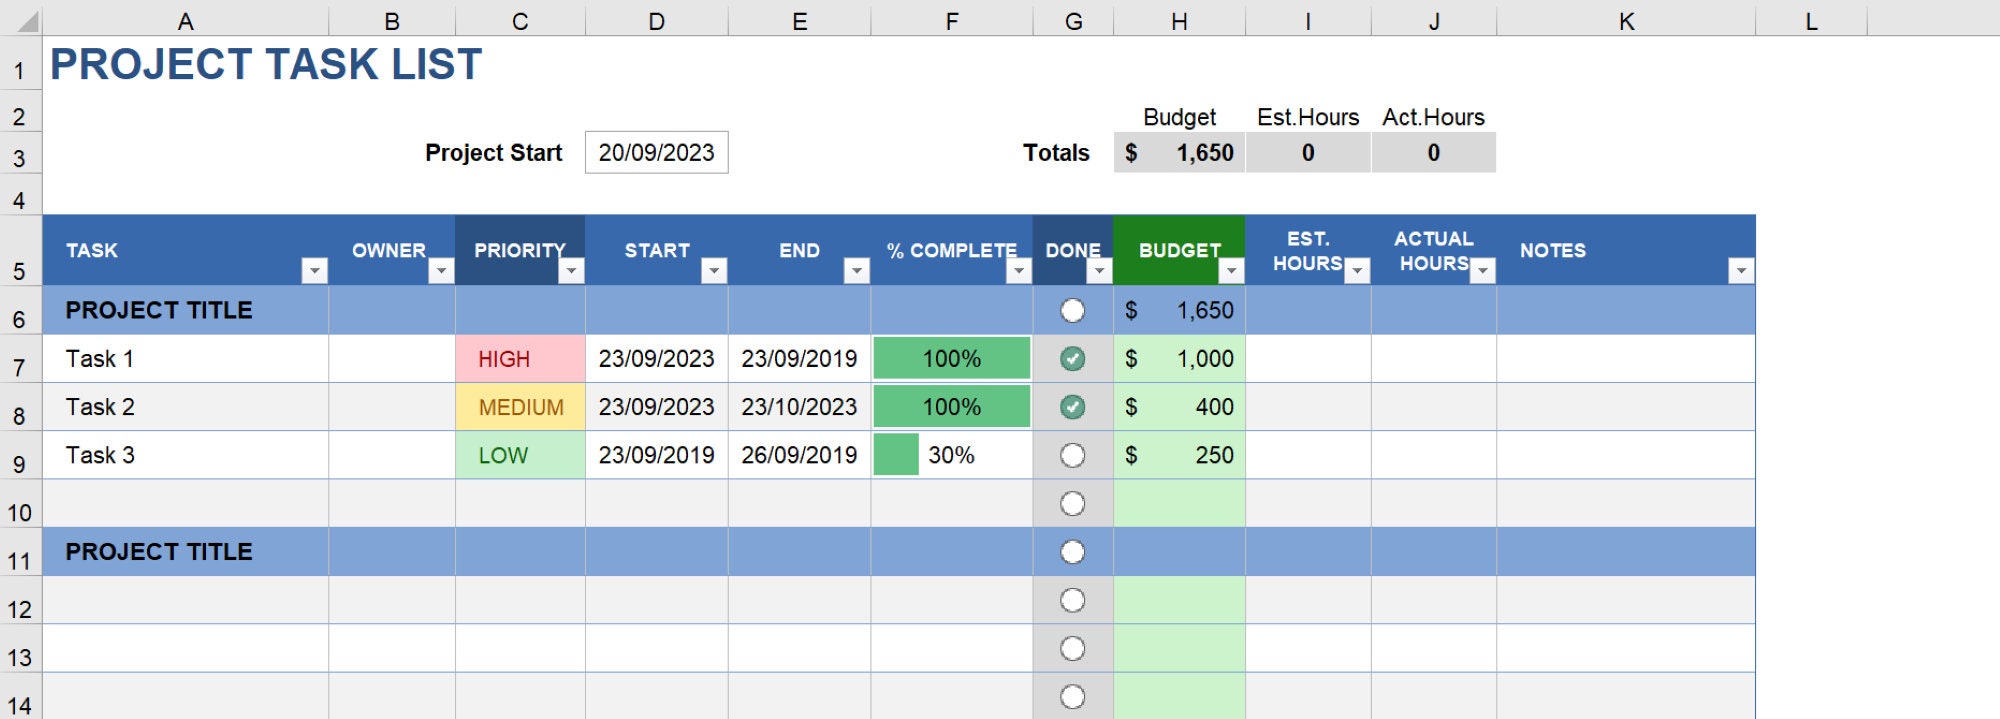Click the PROJECT TASK LIST title
Viewport: 2000px width, 719px height.
click(x=266, y=64)
